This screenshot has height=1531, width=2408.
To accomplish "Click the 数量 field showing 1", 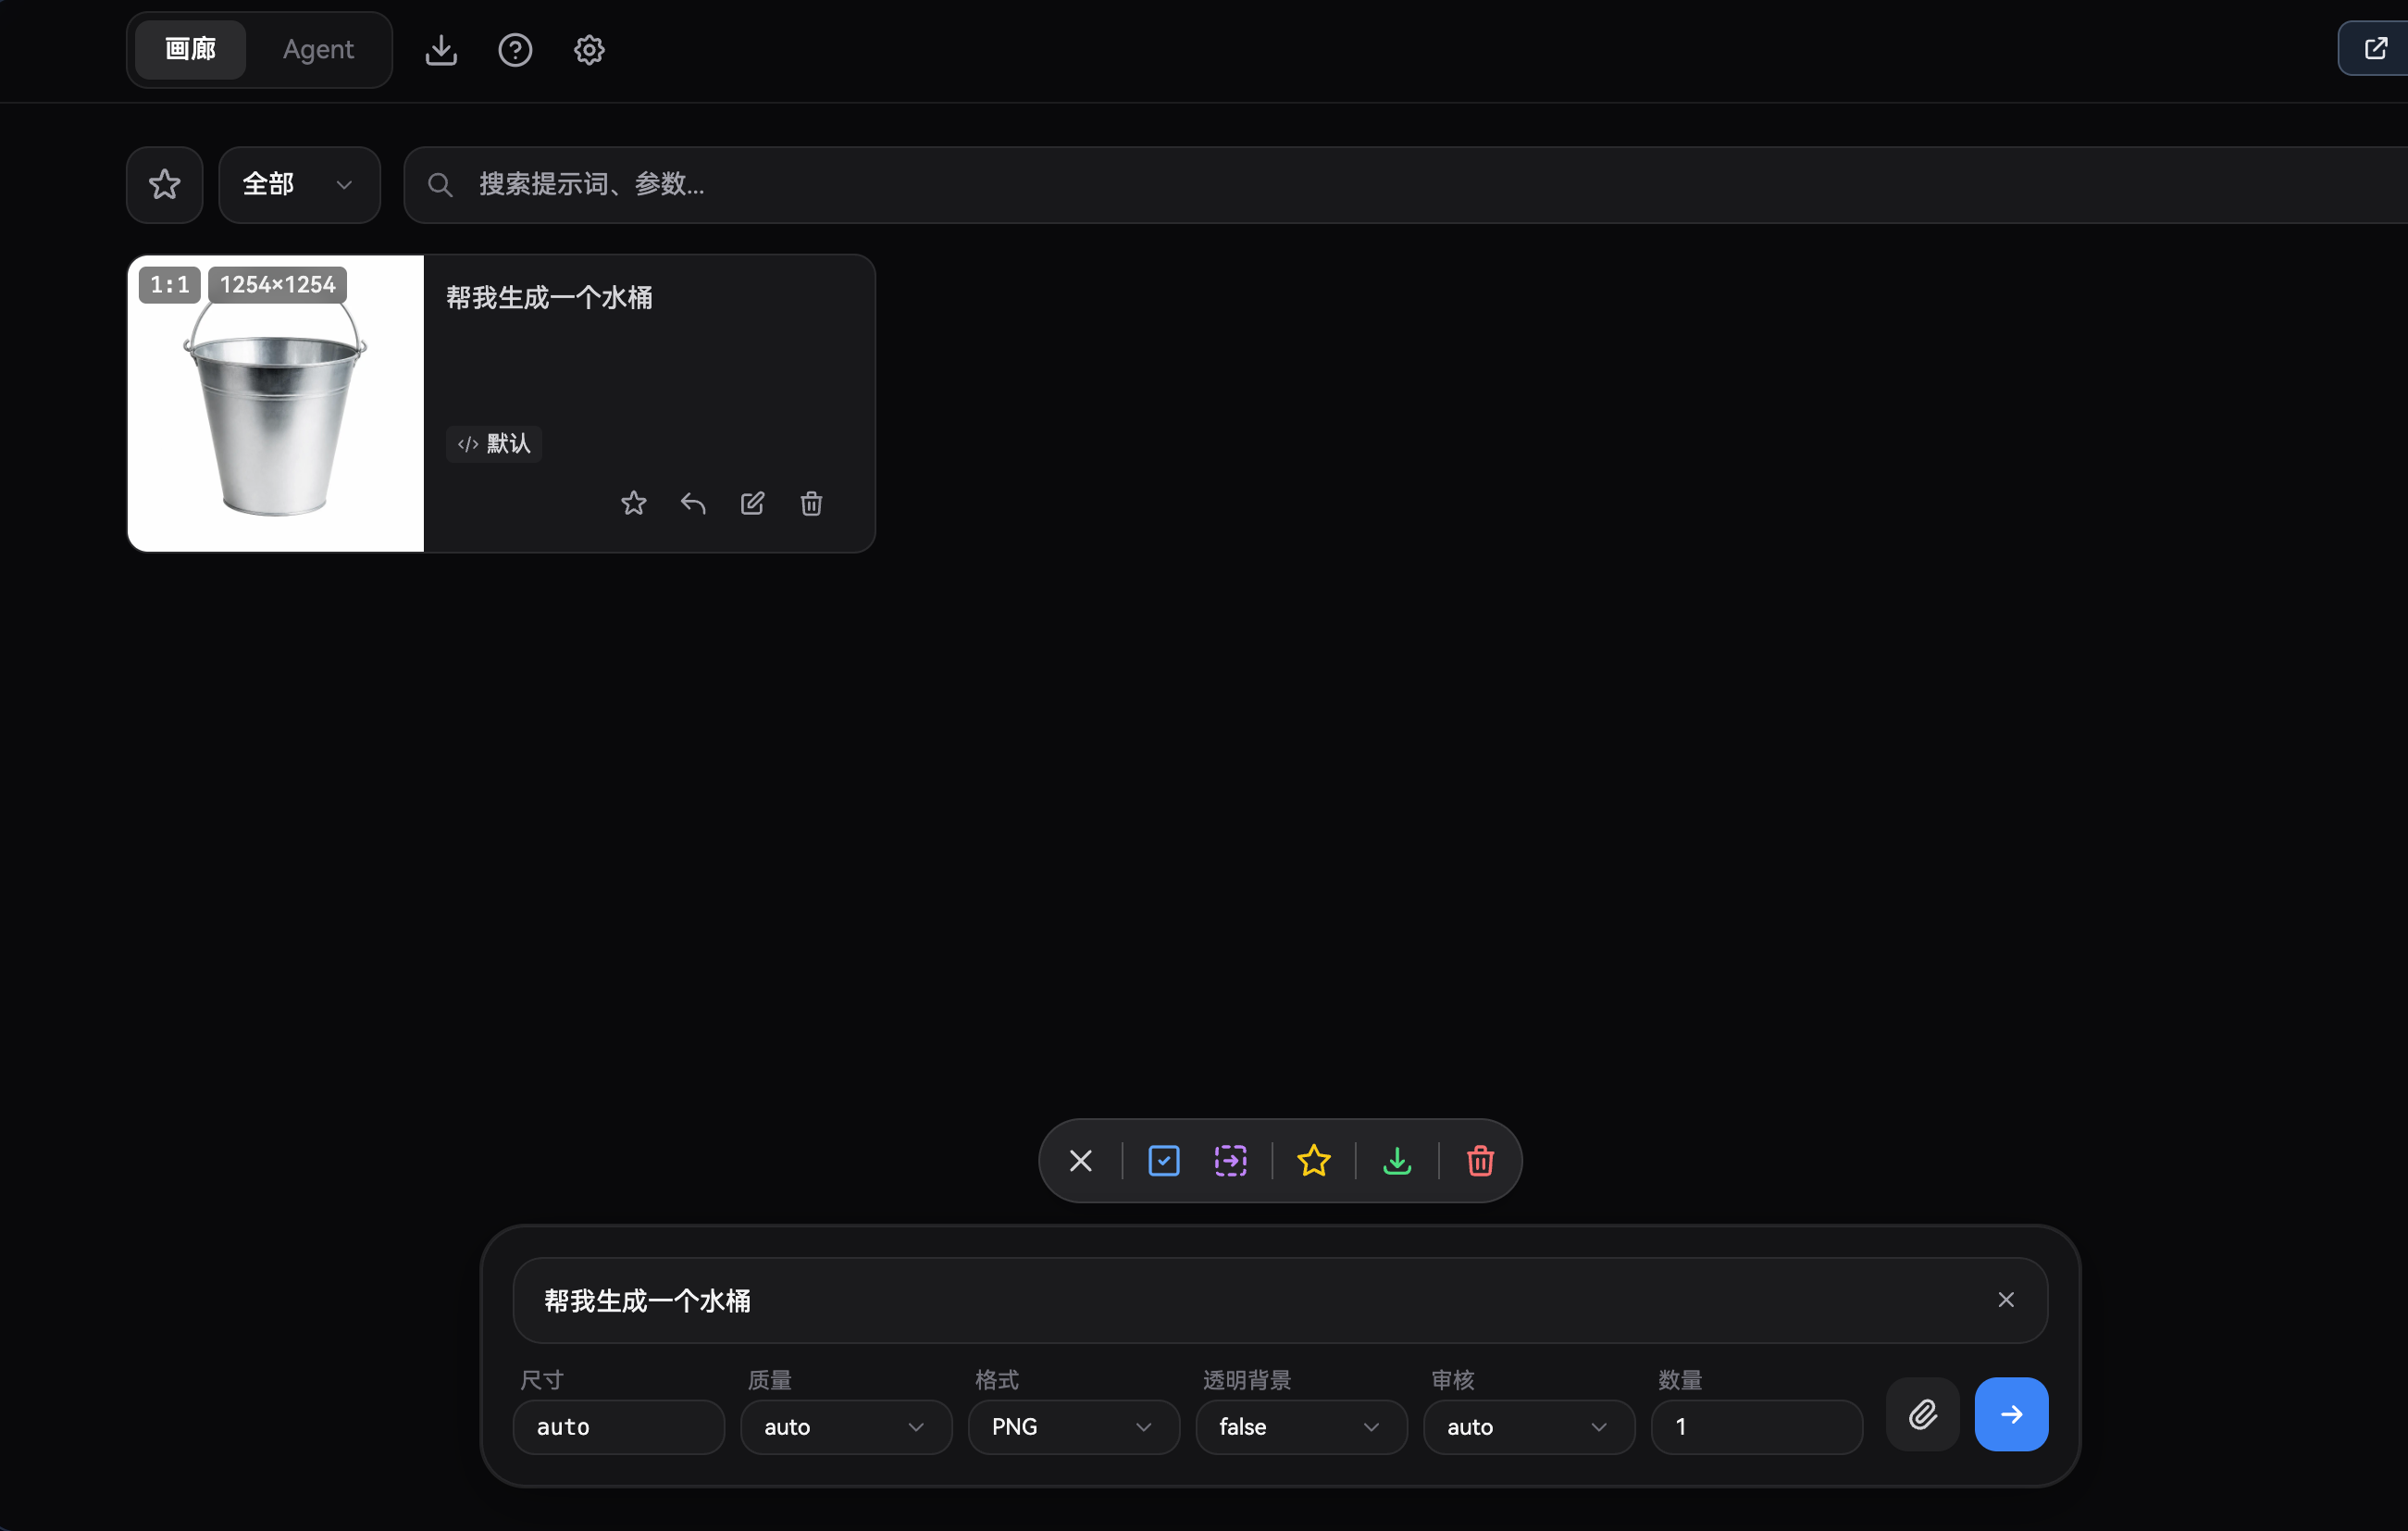I will tap(1757, 1427).
